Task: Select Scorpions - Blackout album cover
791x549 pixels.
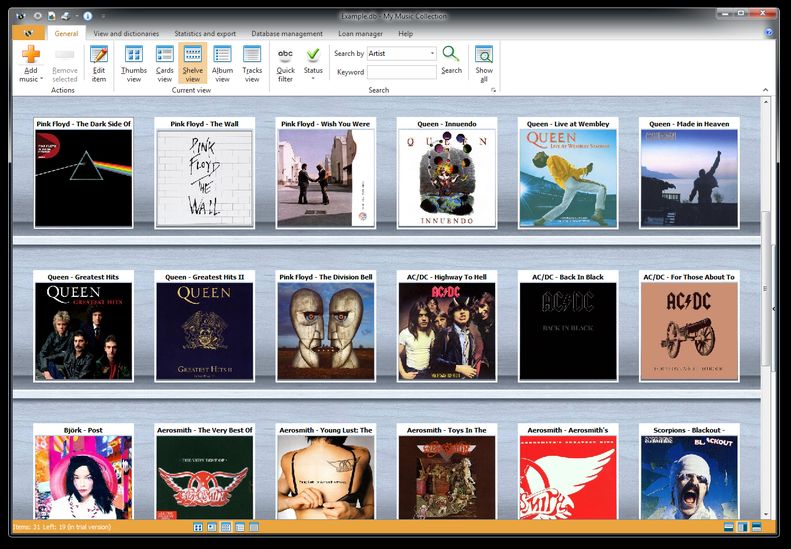Action: pyautogui.click(x=689, y=472)
